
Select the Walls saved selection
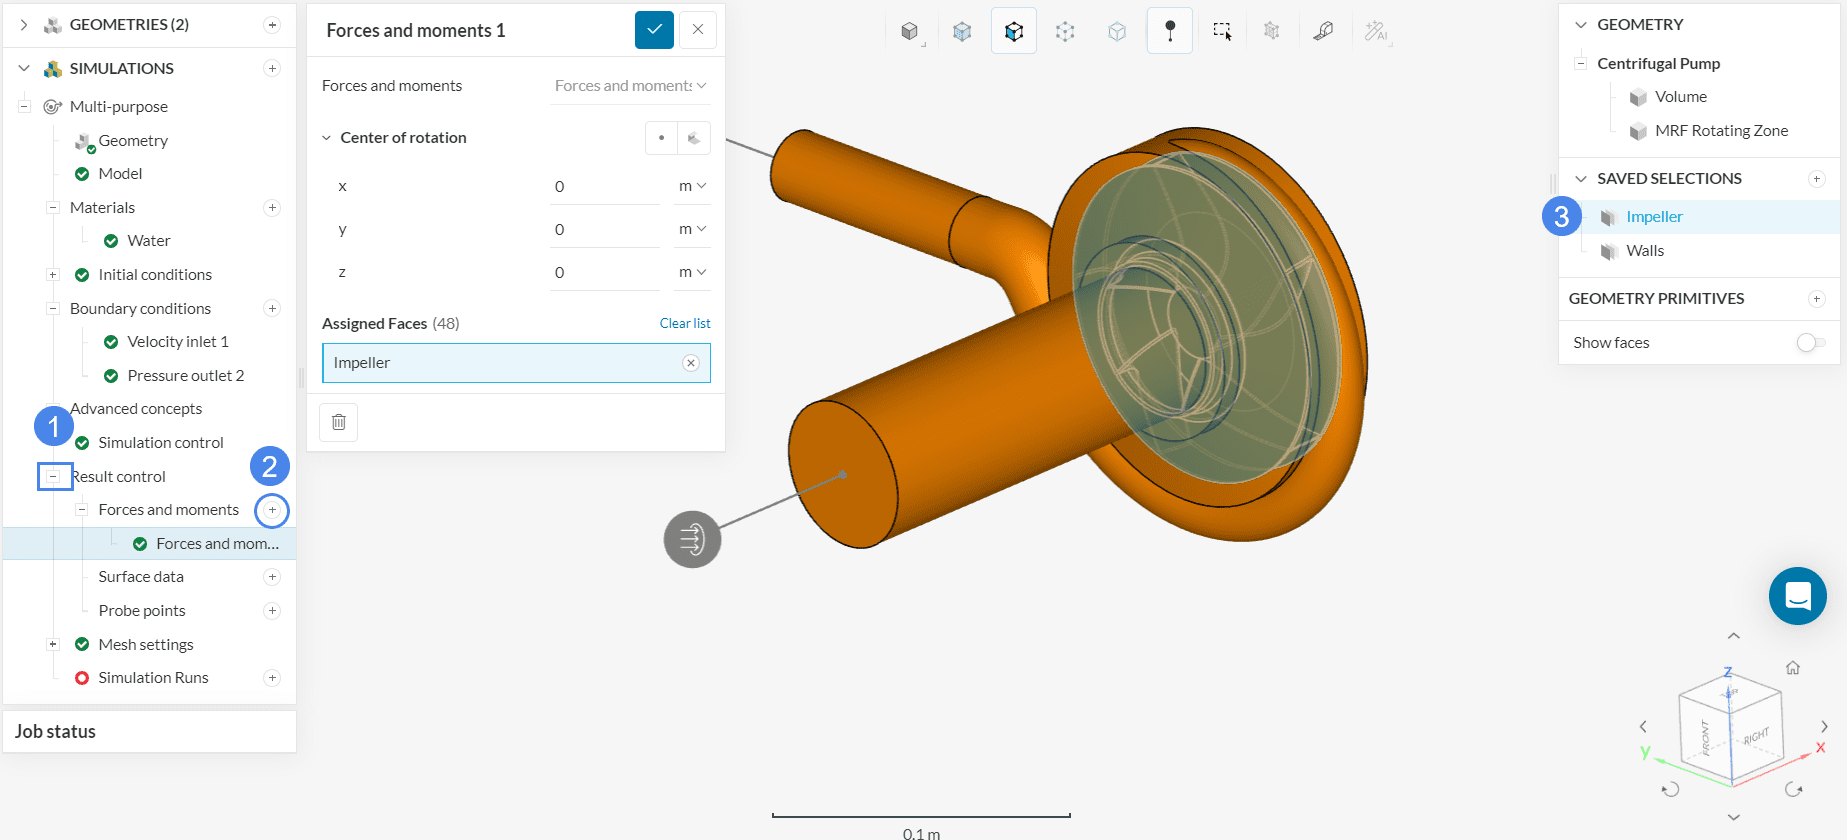coord(1644,251)
